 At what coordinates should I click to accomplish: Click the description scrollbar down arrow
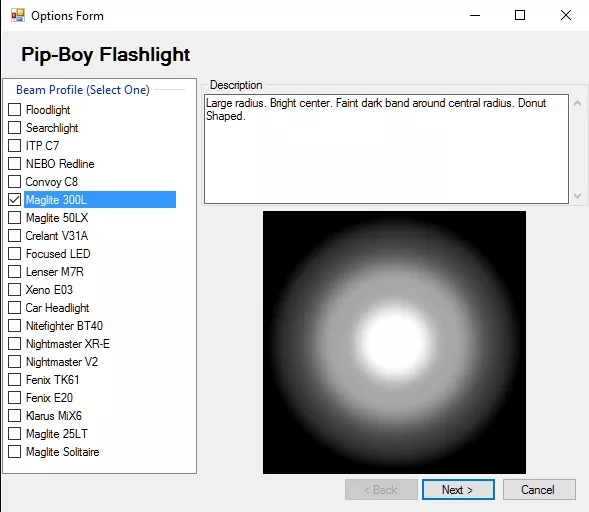click(x=578, y=196)
